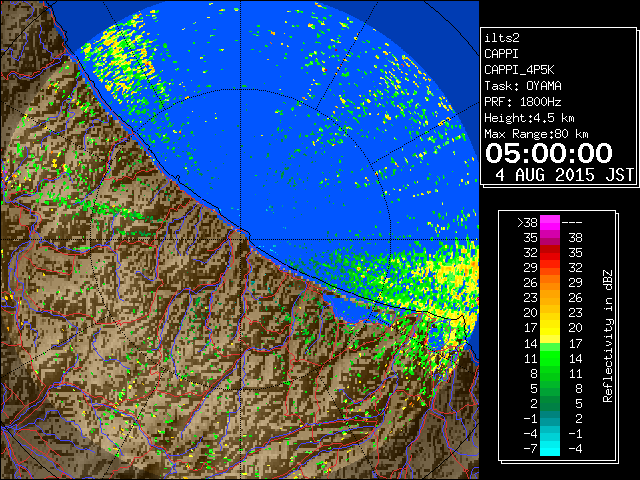Click the "ilts2" radar name text

(x=502, y=38)
